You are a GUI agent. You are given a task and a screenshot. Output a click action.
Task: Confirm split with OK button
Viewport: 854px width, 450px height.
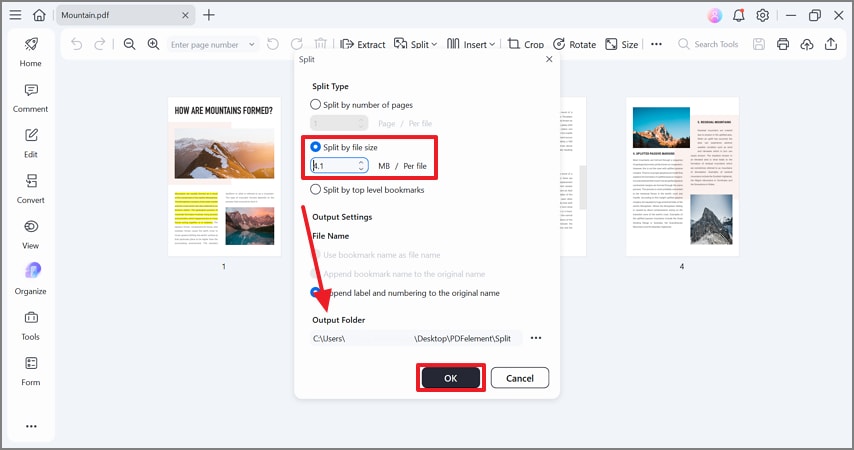[450, 378]
